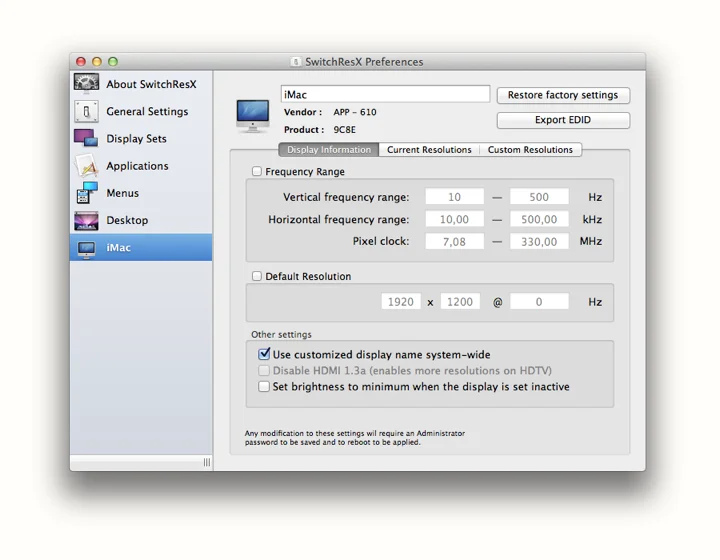Click the display name field containing iMac
Image resolution: width=720 pixels, height=560 pixels.
click(385, 94)
